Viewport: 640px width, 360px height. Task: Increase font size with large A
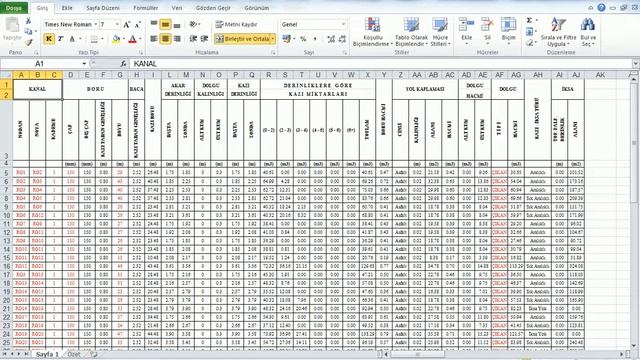pyautogui.click(x=127, y=24)
